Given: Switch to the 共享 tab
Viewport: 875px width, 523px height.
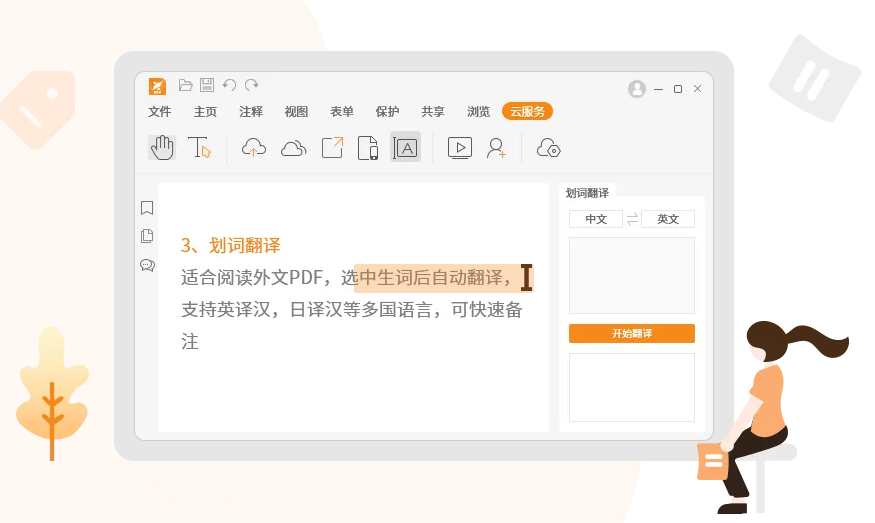Looking at the screenshot, I should 433,112.
